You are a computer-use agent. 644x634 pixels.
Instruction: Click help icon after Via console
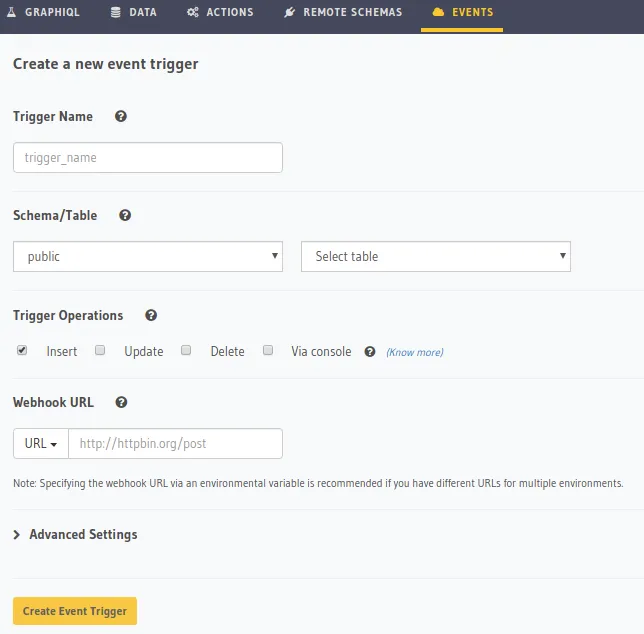tap(370, 352)
